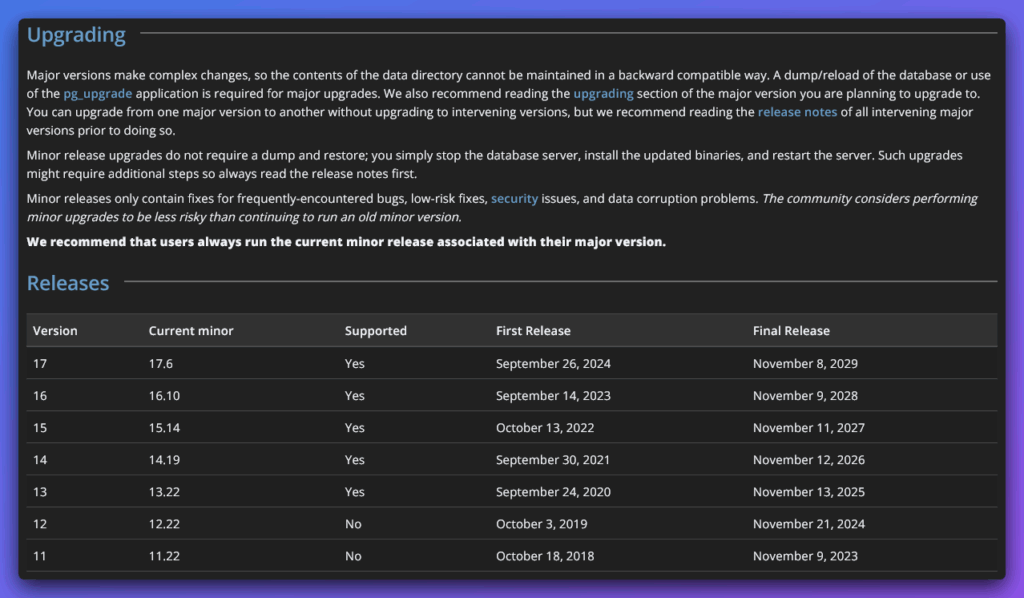The image size is (1024, 598).
Task: Select the No value for version 12
Action: tap(353, 524)
